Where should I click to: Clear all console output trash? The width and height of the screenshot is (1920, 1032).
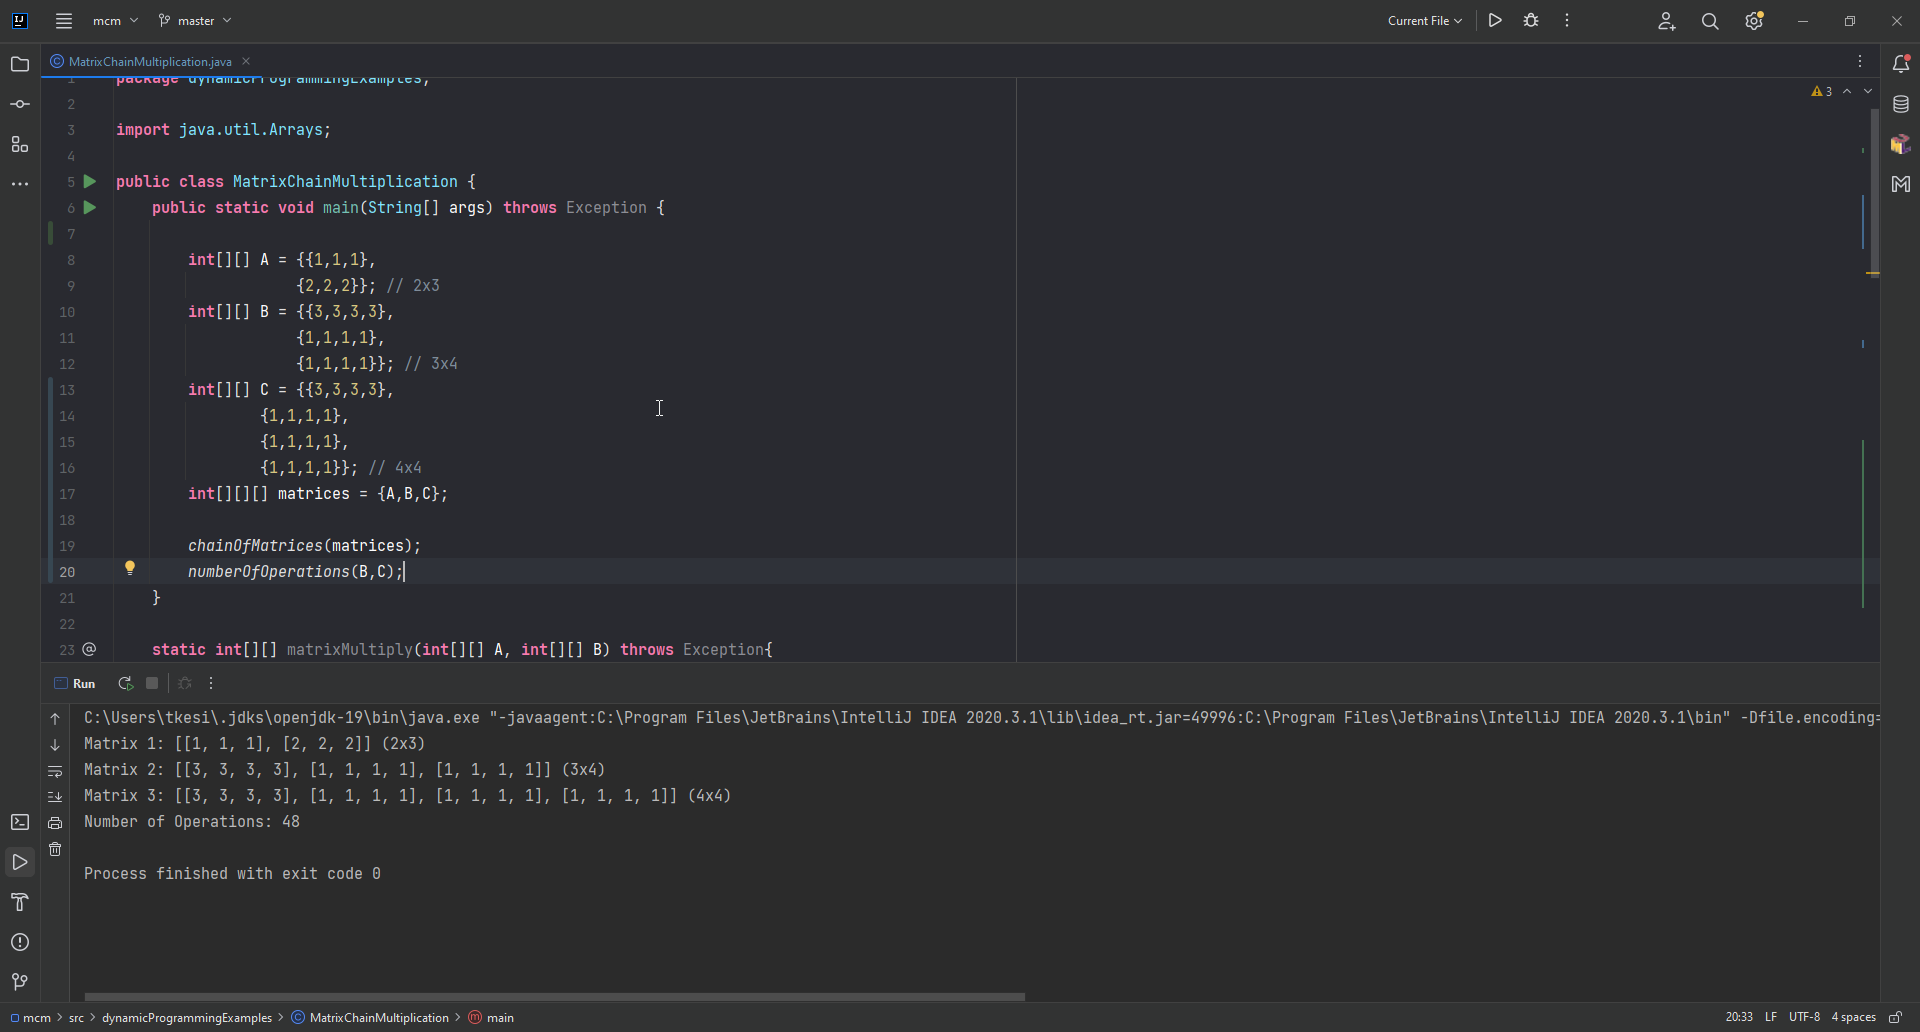pyautogui.click(x=55, y=849)
